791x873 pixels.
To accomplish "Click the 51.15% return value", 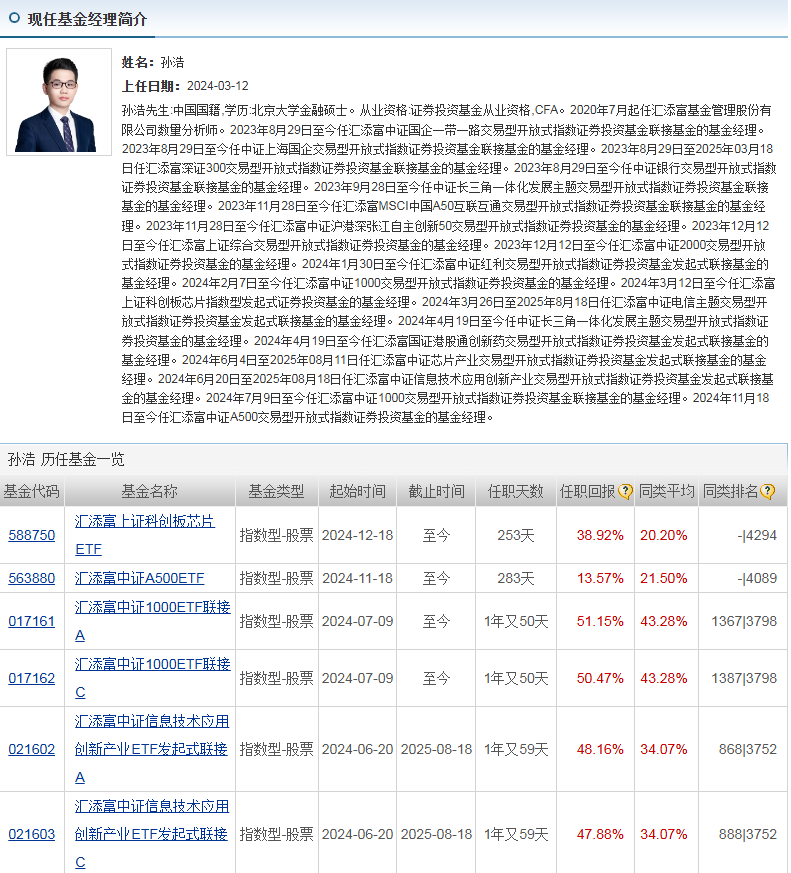I will [600, 621].
